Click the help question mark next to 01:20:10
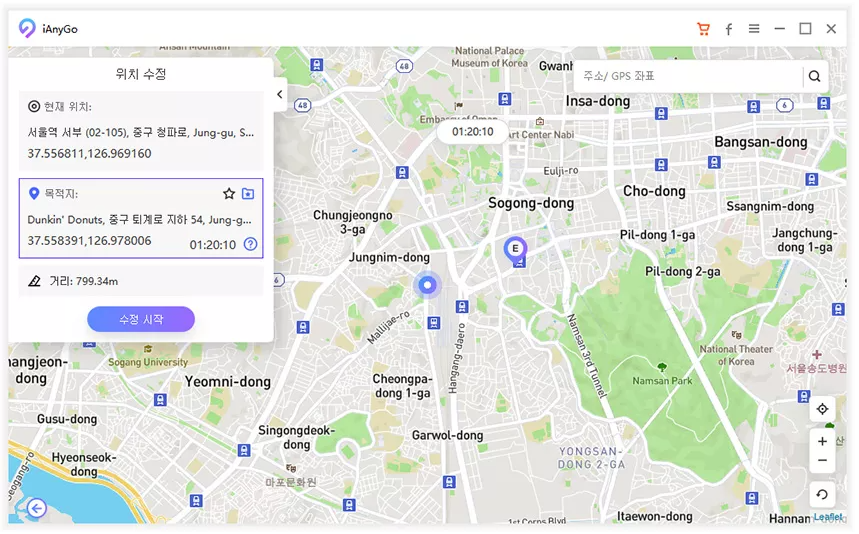 tap(250, 244)
